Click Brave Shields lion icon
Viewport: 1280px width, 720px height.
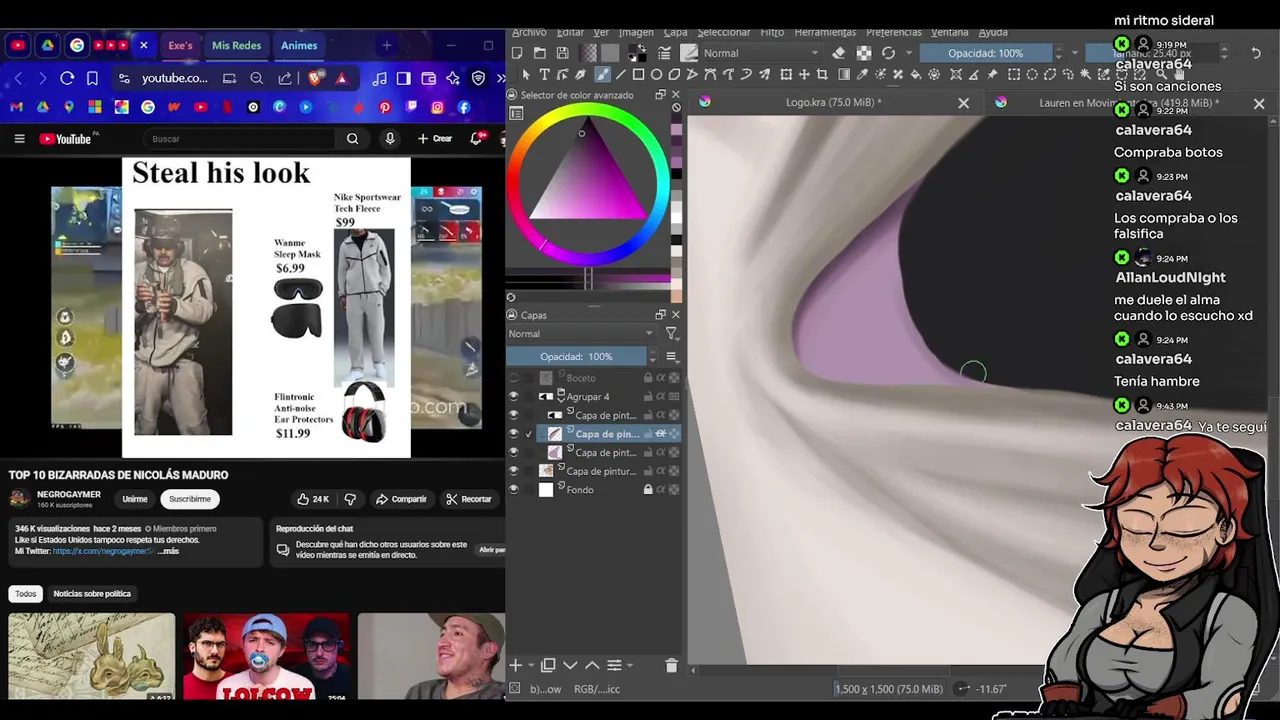[316, 78]
